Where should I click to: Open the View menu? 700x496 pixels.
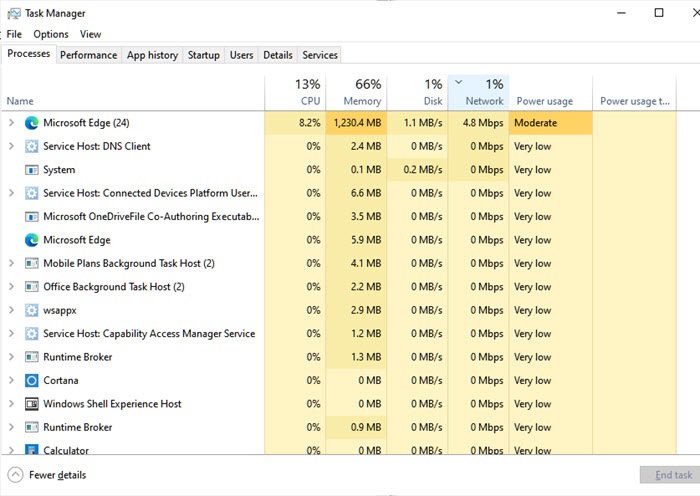pyautogui.click(x=91, y=34)
